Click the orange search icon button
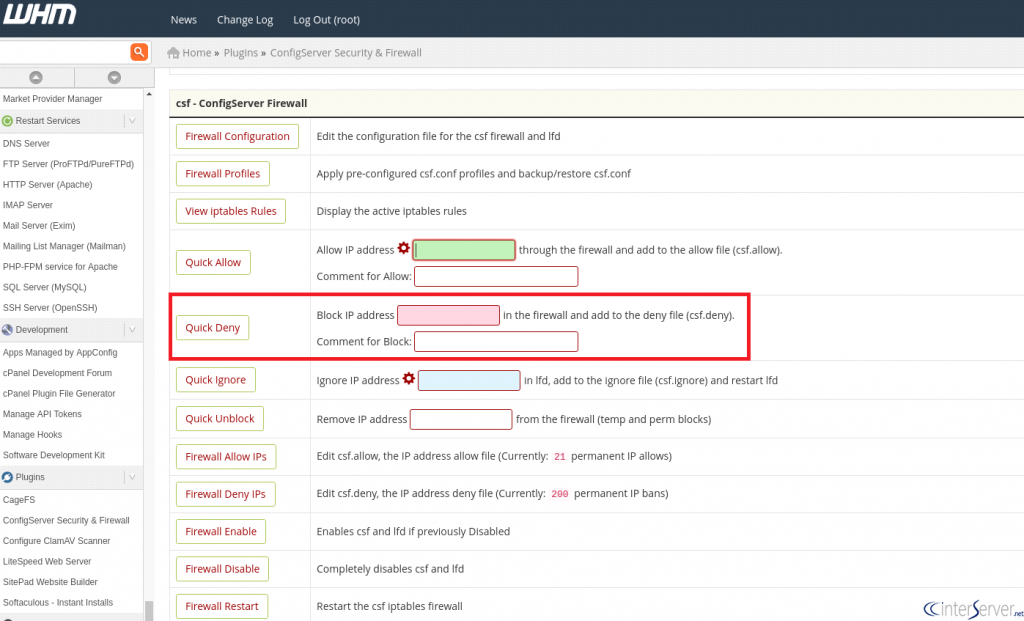The width and height of the screenshot is (1024, 621). point(139,52)
